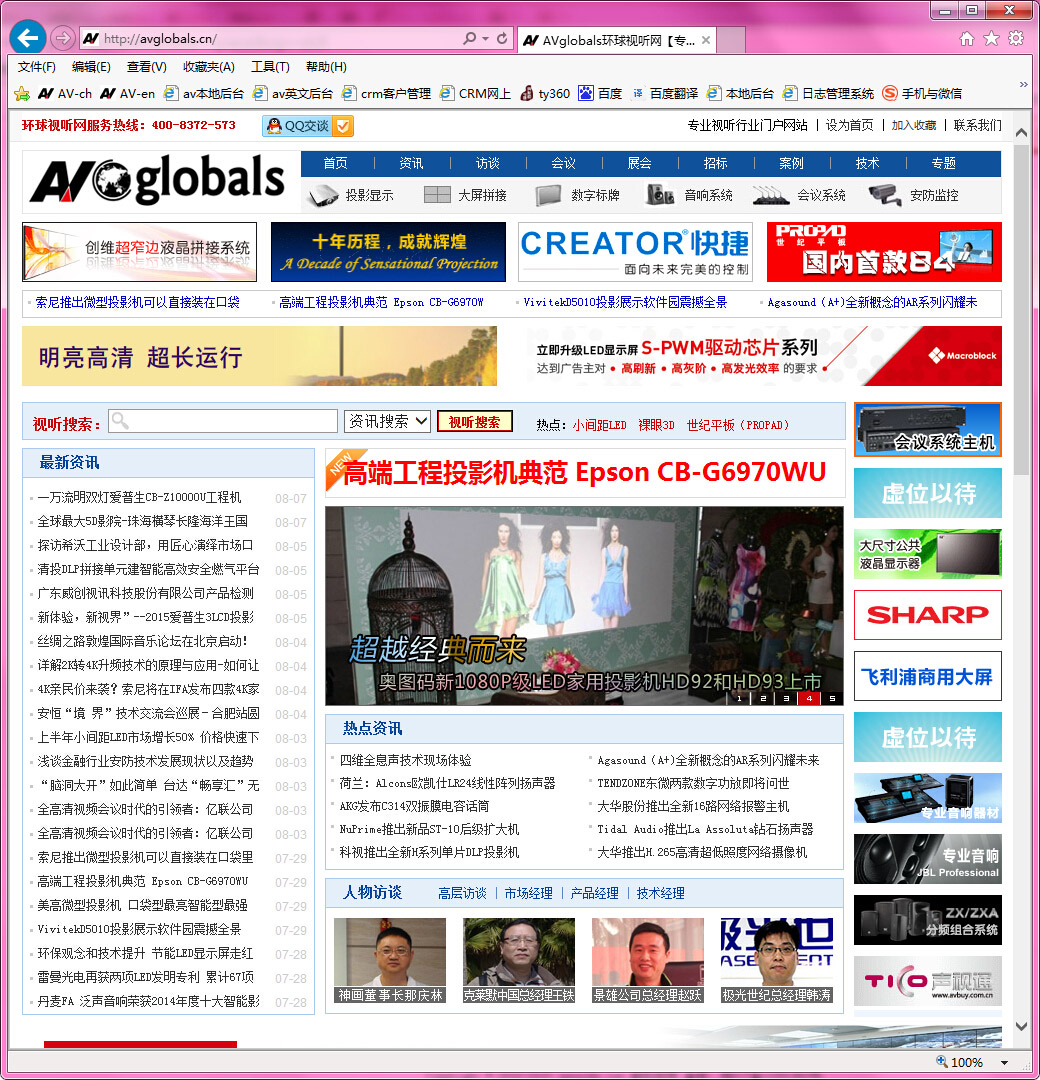Go to the 资讯 nav tab

411,163
